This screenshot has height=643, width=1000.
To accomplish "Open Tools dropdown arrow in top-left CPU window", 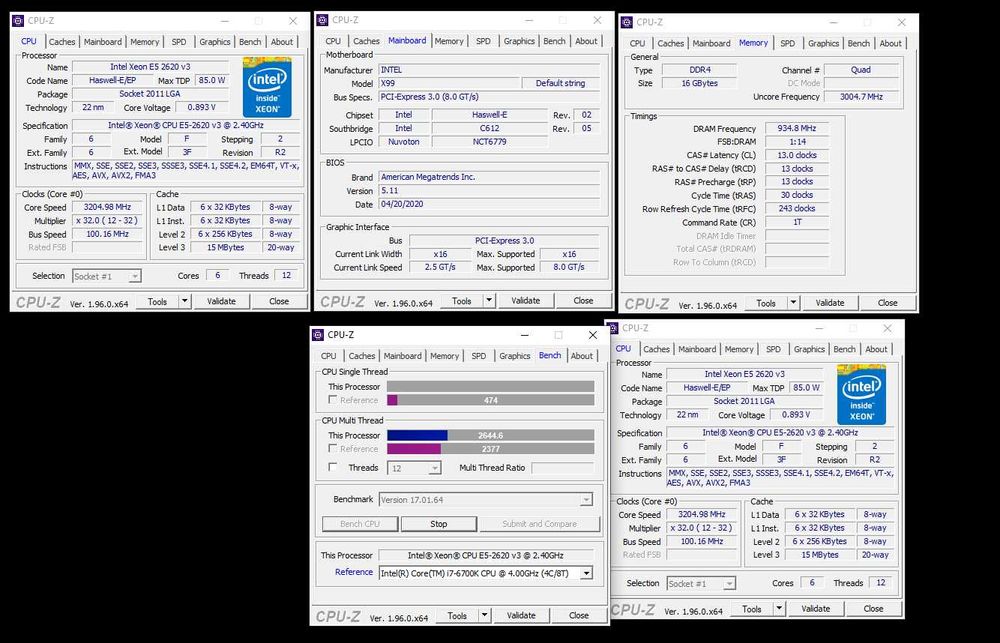I will pos(184,301).
